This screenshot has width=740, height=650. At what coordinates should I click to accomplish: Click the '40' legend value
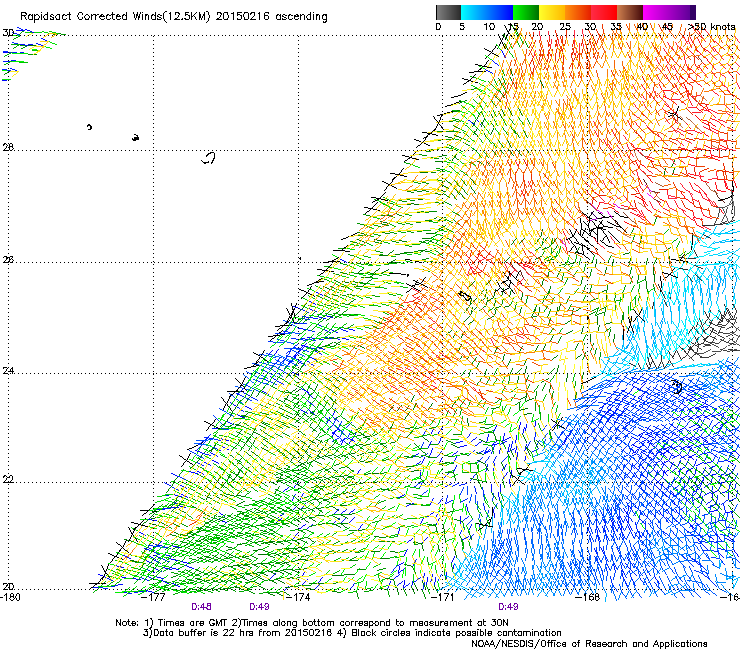[x=642, y=26]
